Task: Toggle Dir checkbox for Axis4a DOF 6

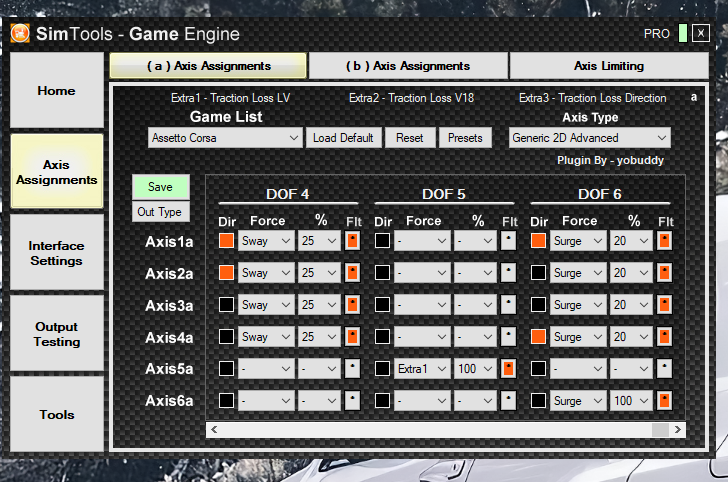Action: coord(539,337)
